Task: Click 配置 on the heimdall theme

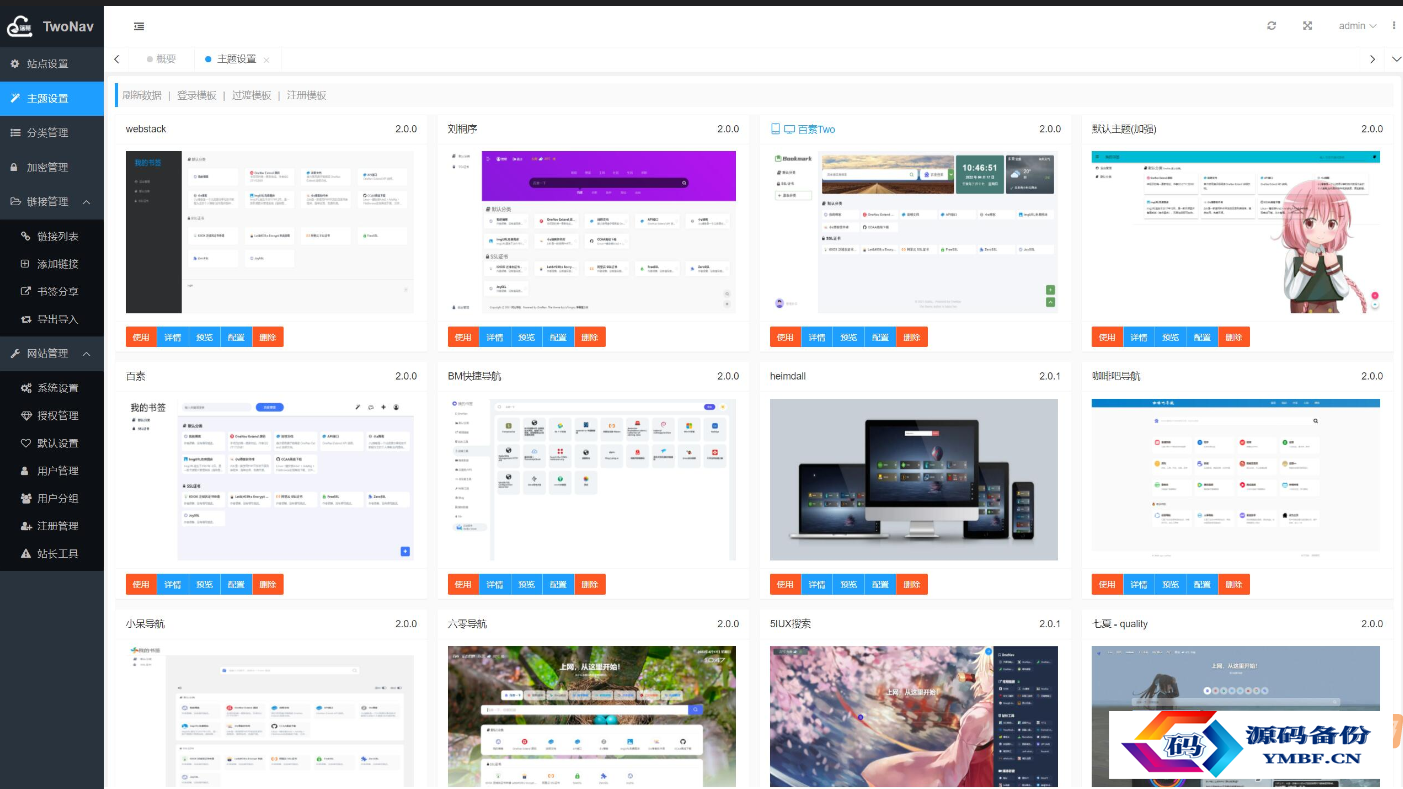Action: pyautogui.click(x=880, y=584)
